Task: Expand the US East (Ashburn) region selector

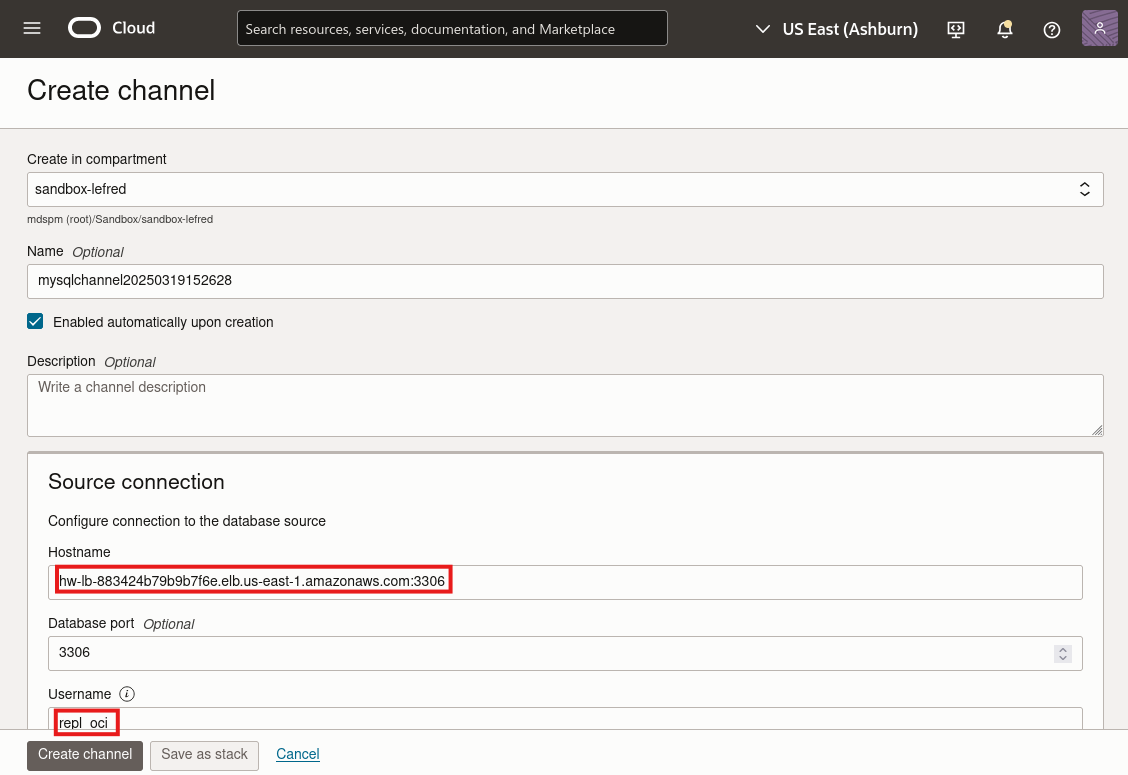Action: click(x=836, y=29)
